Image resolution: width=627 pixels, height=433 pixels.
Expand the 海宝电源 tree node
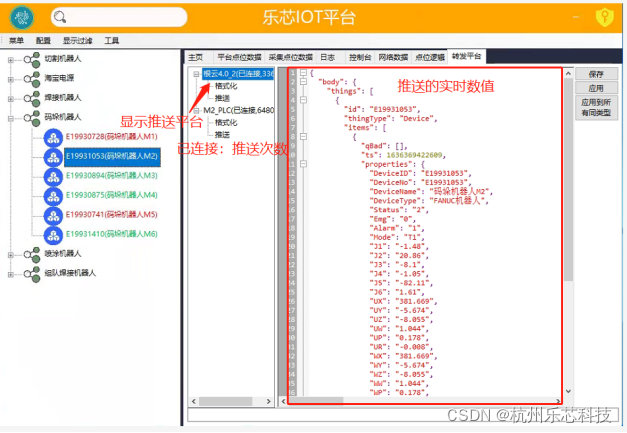click(x=11, y=80)
